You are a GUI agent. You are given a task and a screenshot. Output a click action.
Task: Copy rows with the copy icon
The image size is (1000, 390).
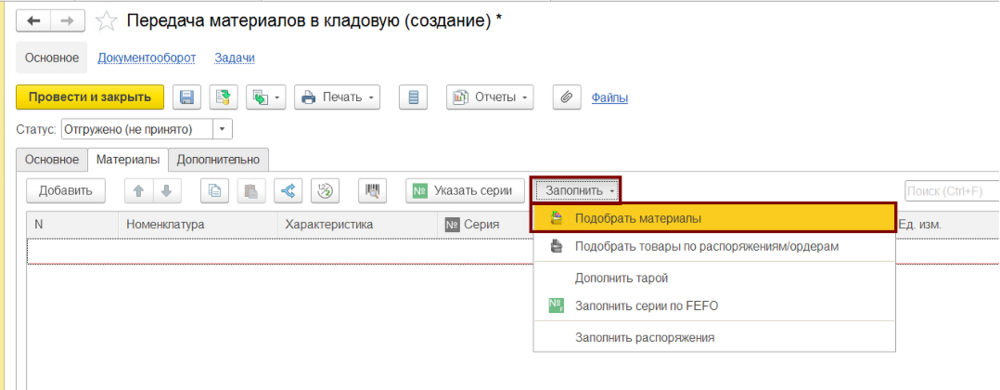point(215,191)
